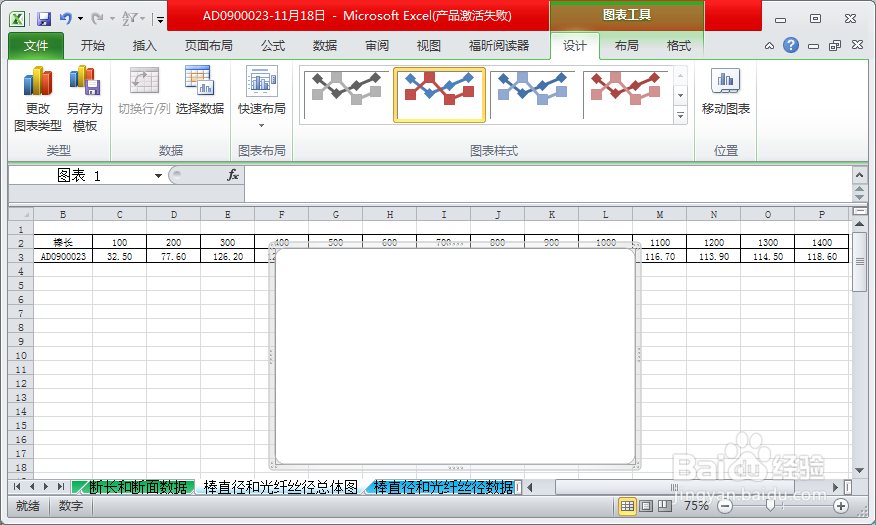This screenshot has width=876, height=525.
Task: Switch to chart tools Format (格式) tab
Action: click(679, 46)
